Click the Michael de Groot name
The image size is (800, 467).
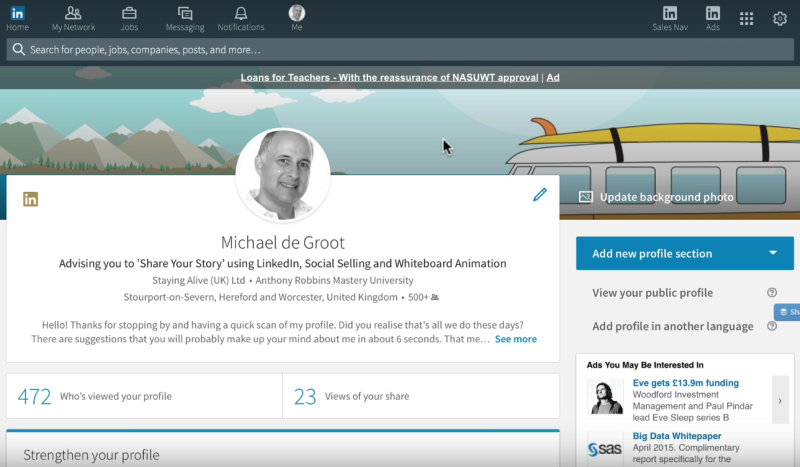283,242
